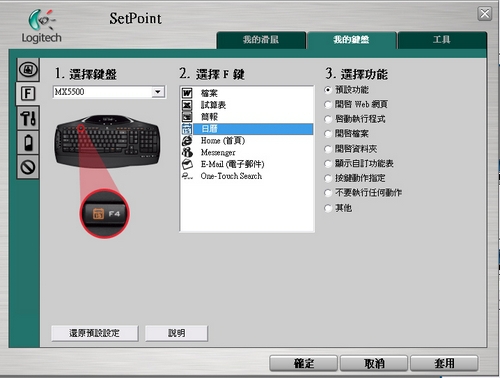
Task: Select 簡報 in the F key list
Action: click(209, 117)
